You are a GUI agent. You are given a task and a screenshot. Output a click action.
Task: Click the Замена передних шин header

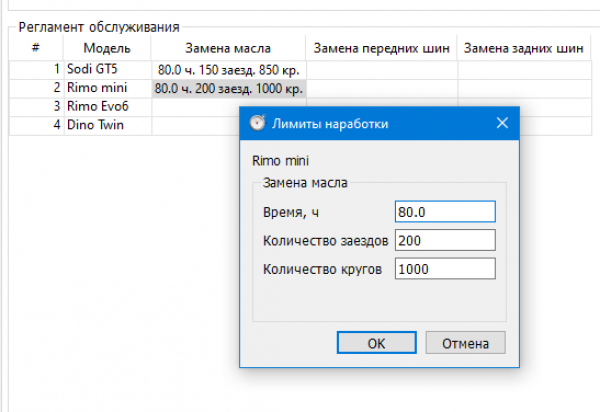382,48
